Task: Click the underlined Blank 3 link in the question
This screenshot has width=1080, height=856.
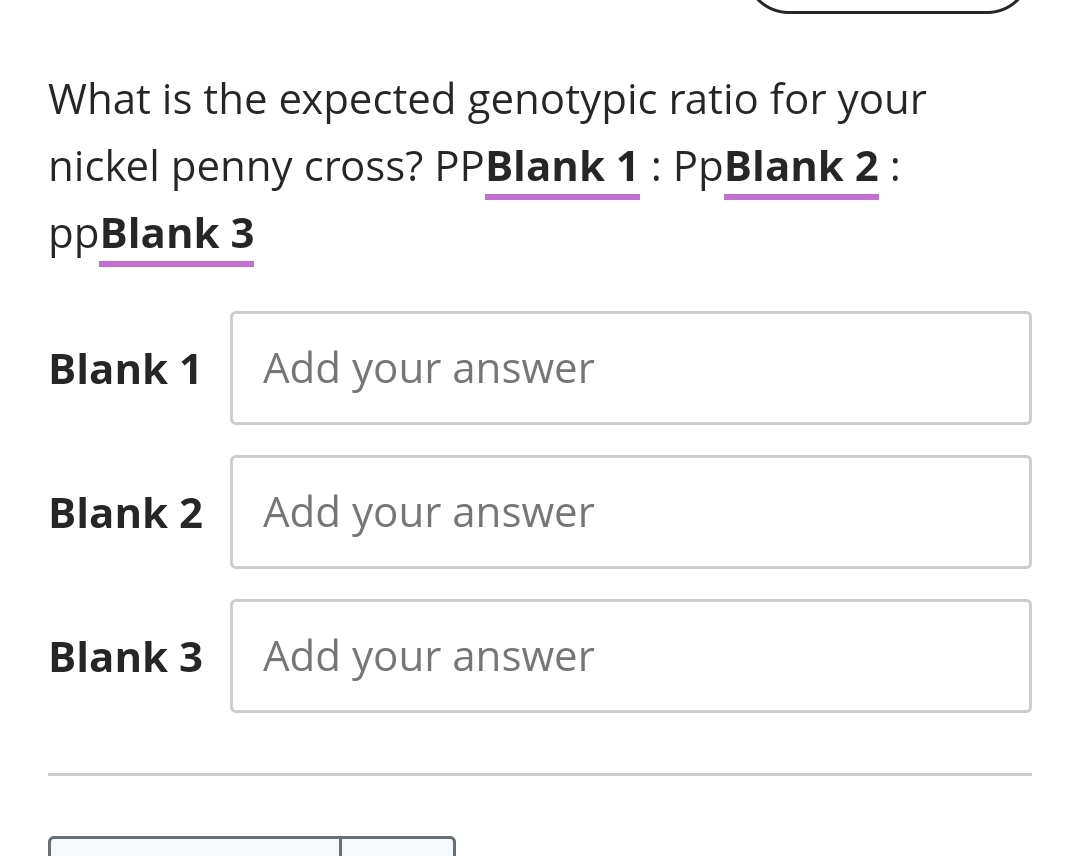Action: (176, 233)
